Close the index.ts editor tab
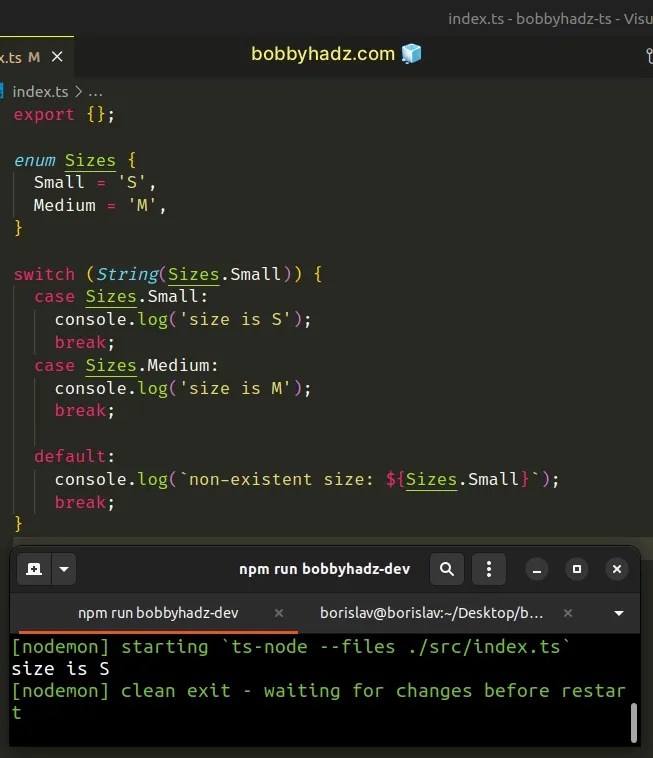 coord(57,57)
